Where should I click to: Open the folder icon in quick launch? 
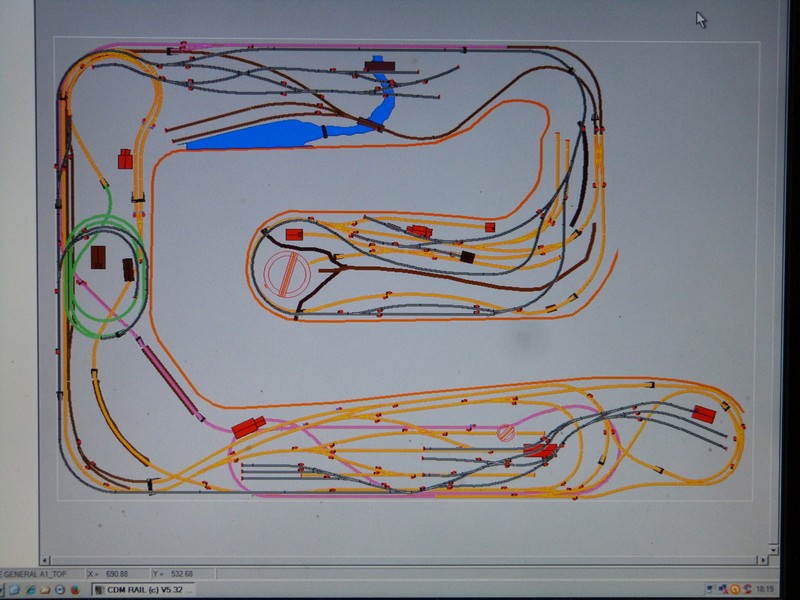45,590
